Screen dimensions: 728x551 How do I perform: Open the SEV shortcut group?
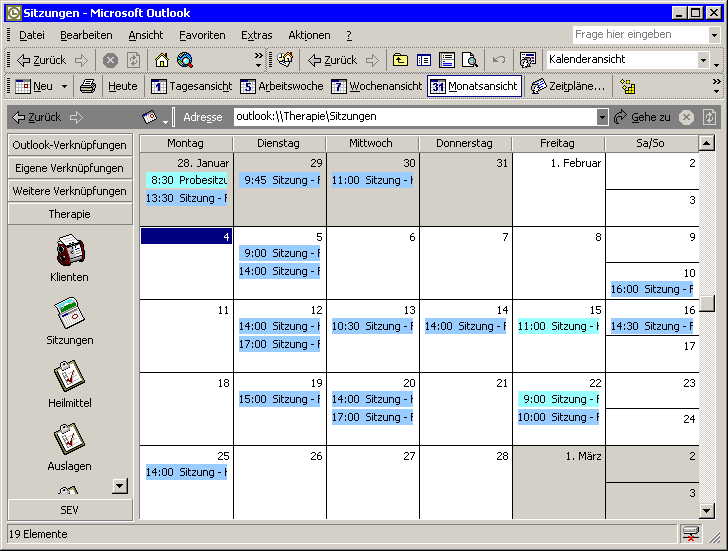point(70,510)
